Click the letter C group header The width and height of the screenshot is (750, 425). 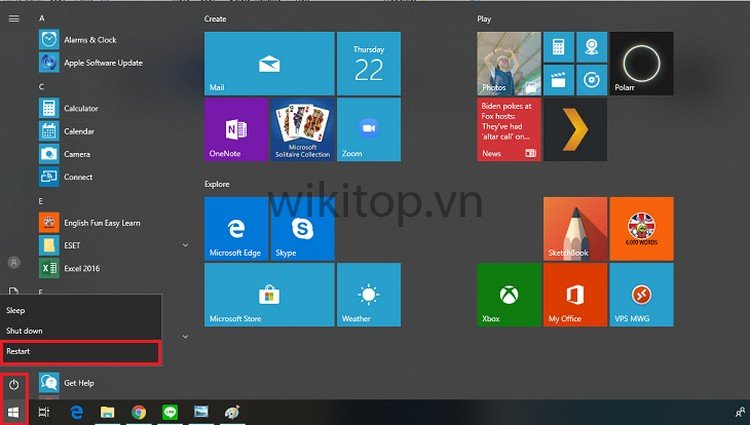pos(42,87)
